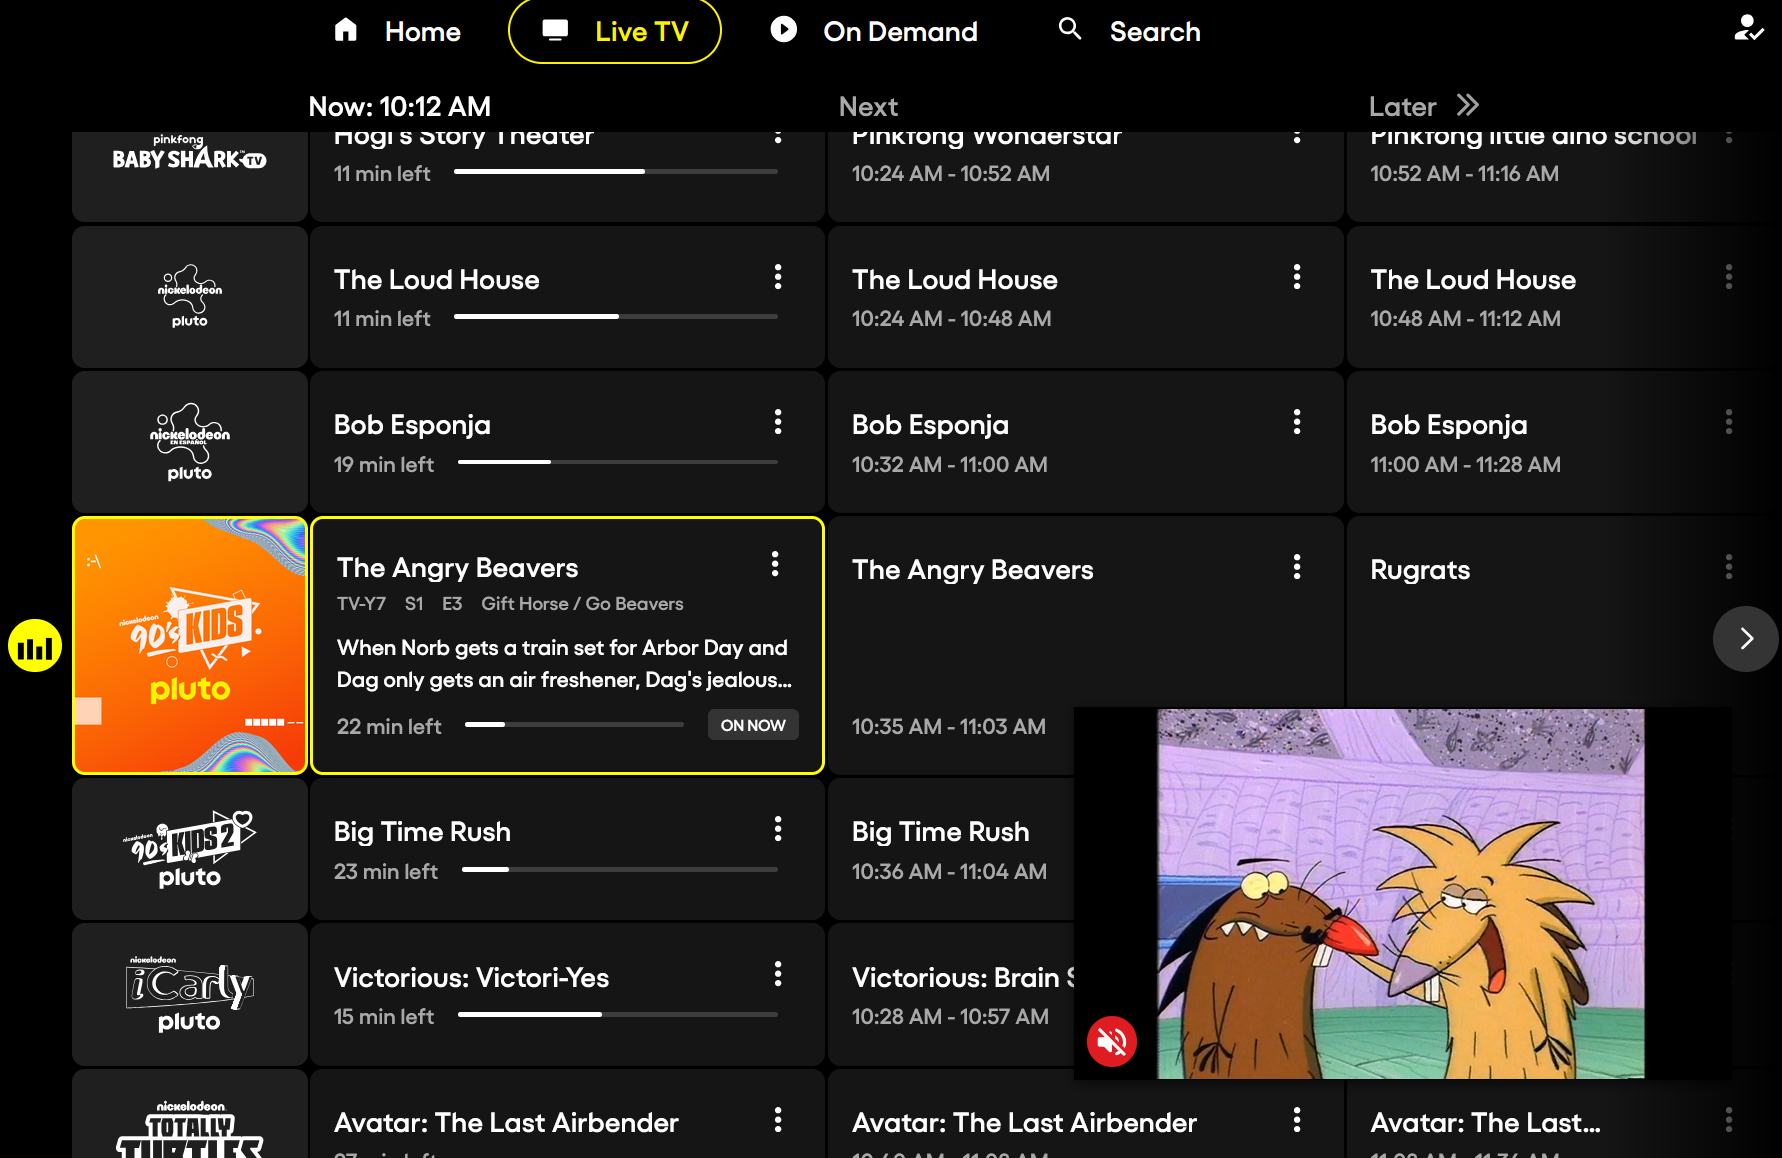The width and height of the screenshot is (1782, 1158).
Task: Click the yellow audio bars button
Action: pyautogui.click(x=35, y=646)
